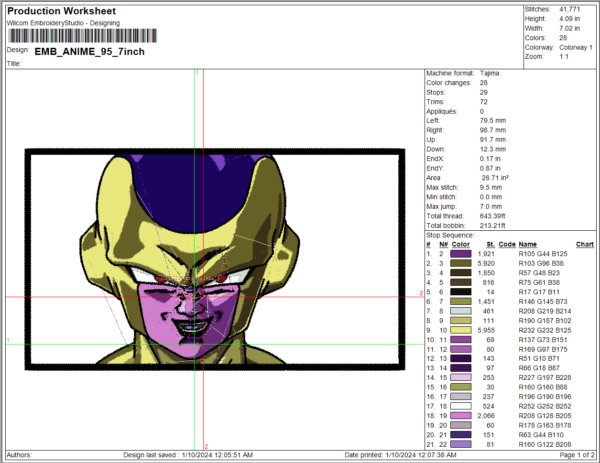Click the thread name R66 G18 B87
Screen dimensions: 600x463
[539, 368]
